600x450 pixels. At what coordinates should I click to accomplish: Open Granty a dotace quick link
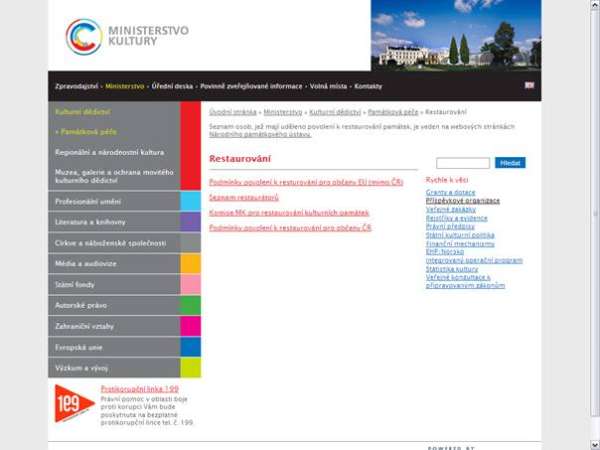pyautogui.click(x=450, y=192)
